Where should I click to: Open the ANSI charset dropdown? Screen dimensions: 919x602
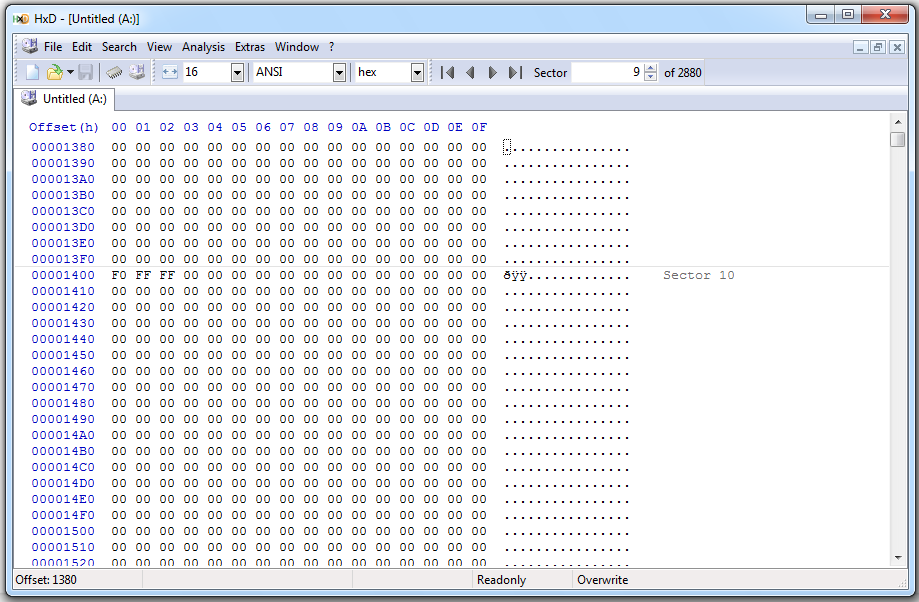(x=339, y=73)
